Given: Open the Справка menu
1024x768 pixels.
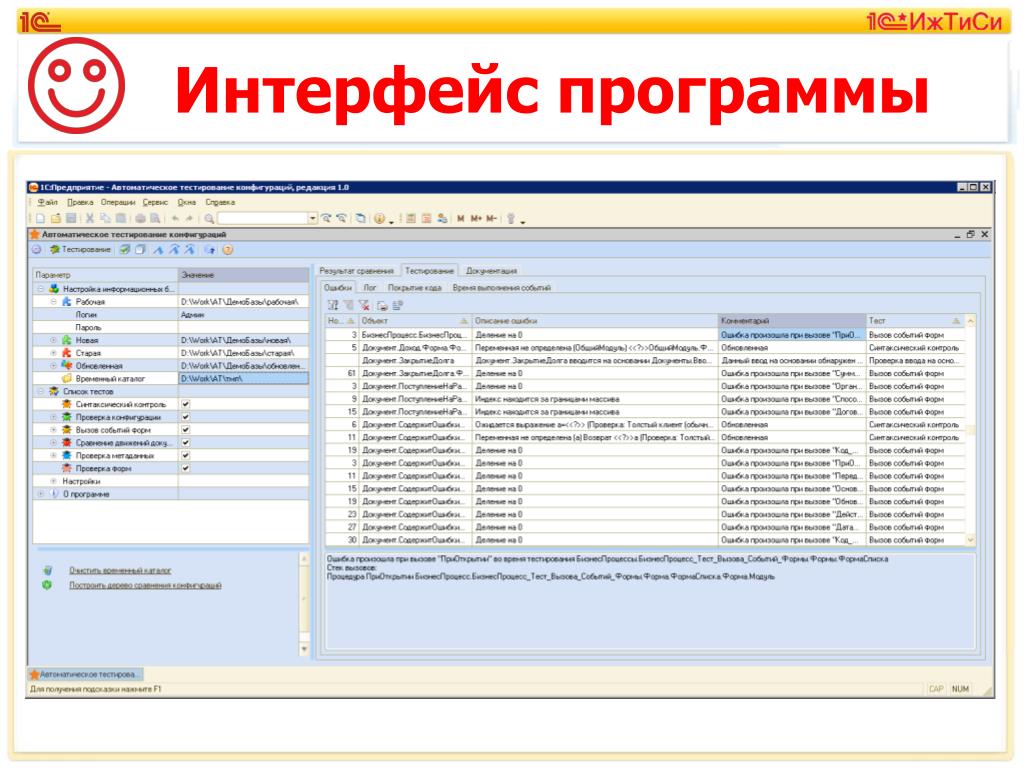Looking at the screenshot, I should pyautogui.click(x=220, y=202).
